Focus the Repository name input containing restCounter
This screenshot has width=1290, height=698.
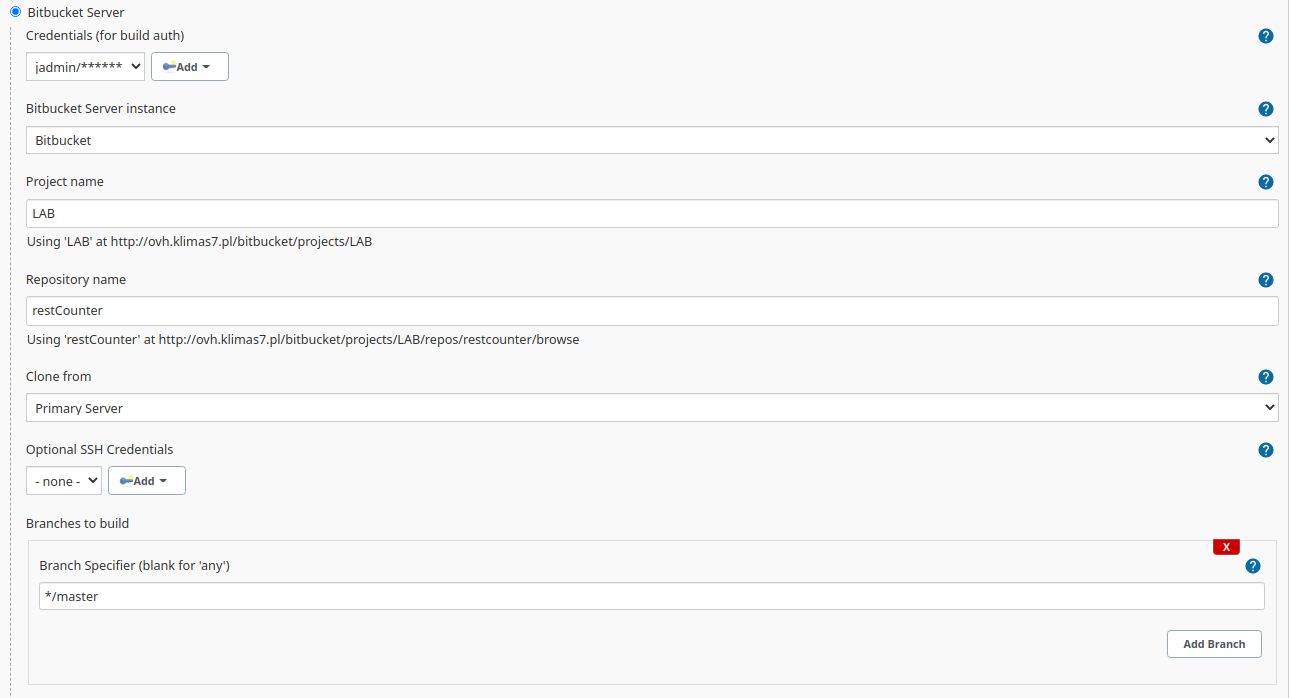652,311
